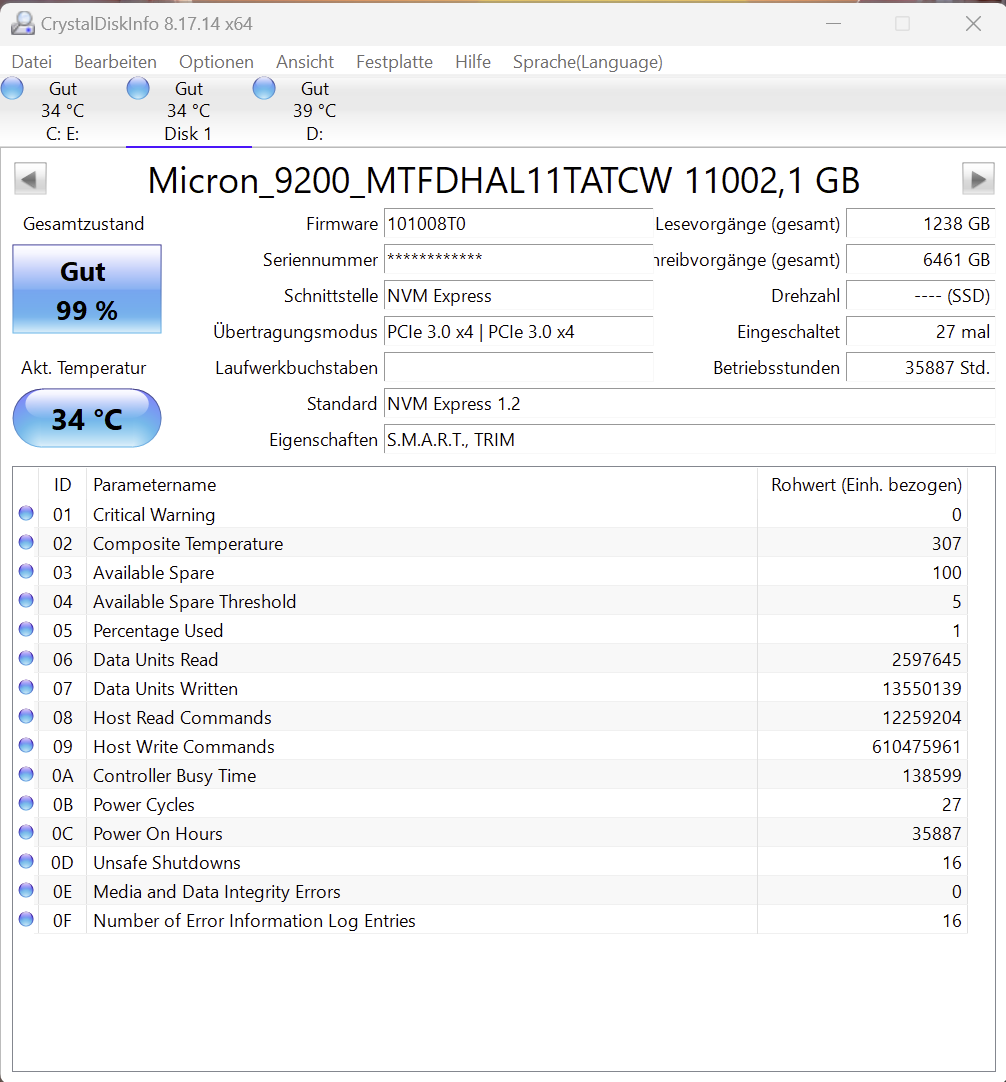Click status dot for Available Spare Threshold row
The width and height of the screenshot is (1006, 1082).
pyautogui.click(x=26, y=600)
